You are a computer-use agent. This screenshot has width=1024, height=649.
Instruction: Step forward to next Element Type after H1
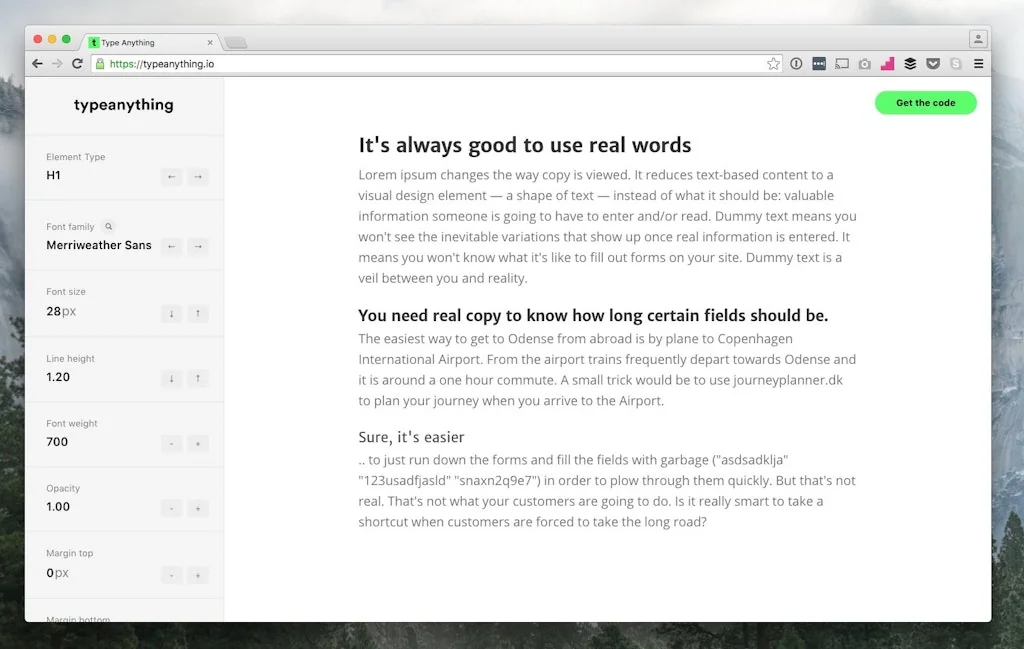(198, 177)
